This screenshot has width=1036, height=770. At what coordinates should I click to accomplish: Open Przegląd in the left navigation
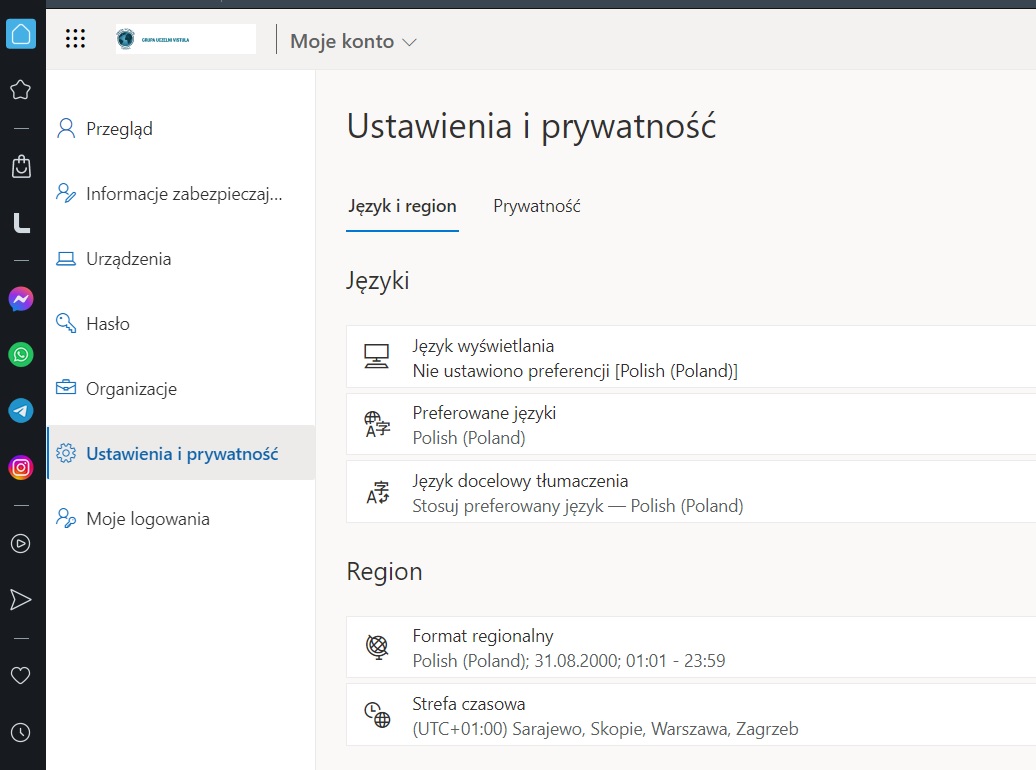(119, 129)
